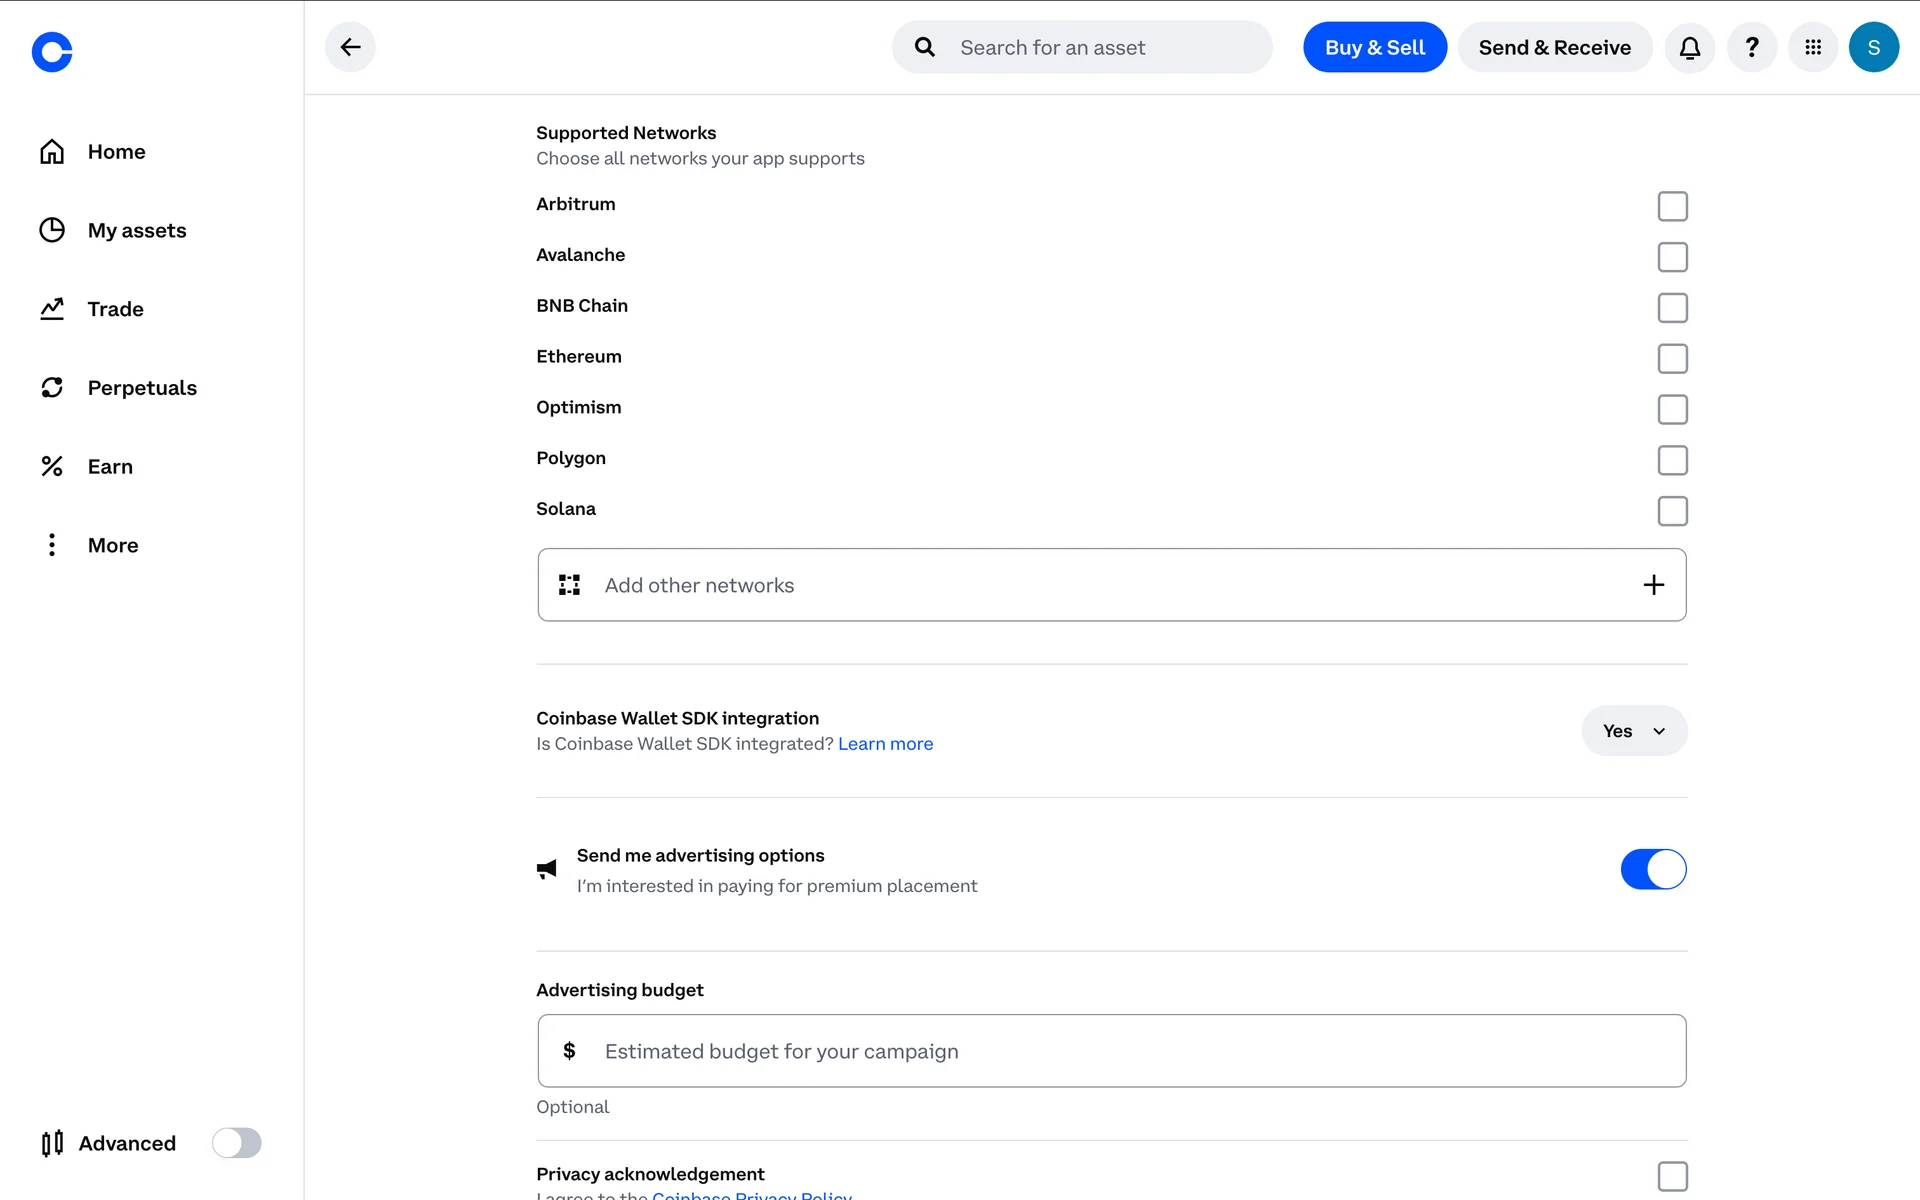Click the search magnifier icon
Viewport: 1920px width, 1200px height.
tap(925, 47)
